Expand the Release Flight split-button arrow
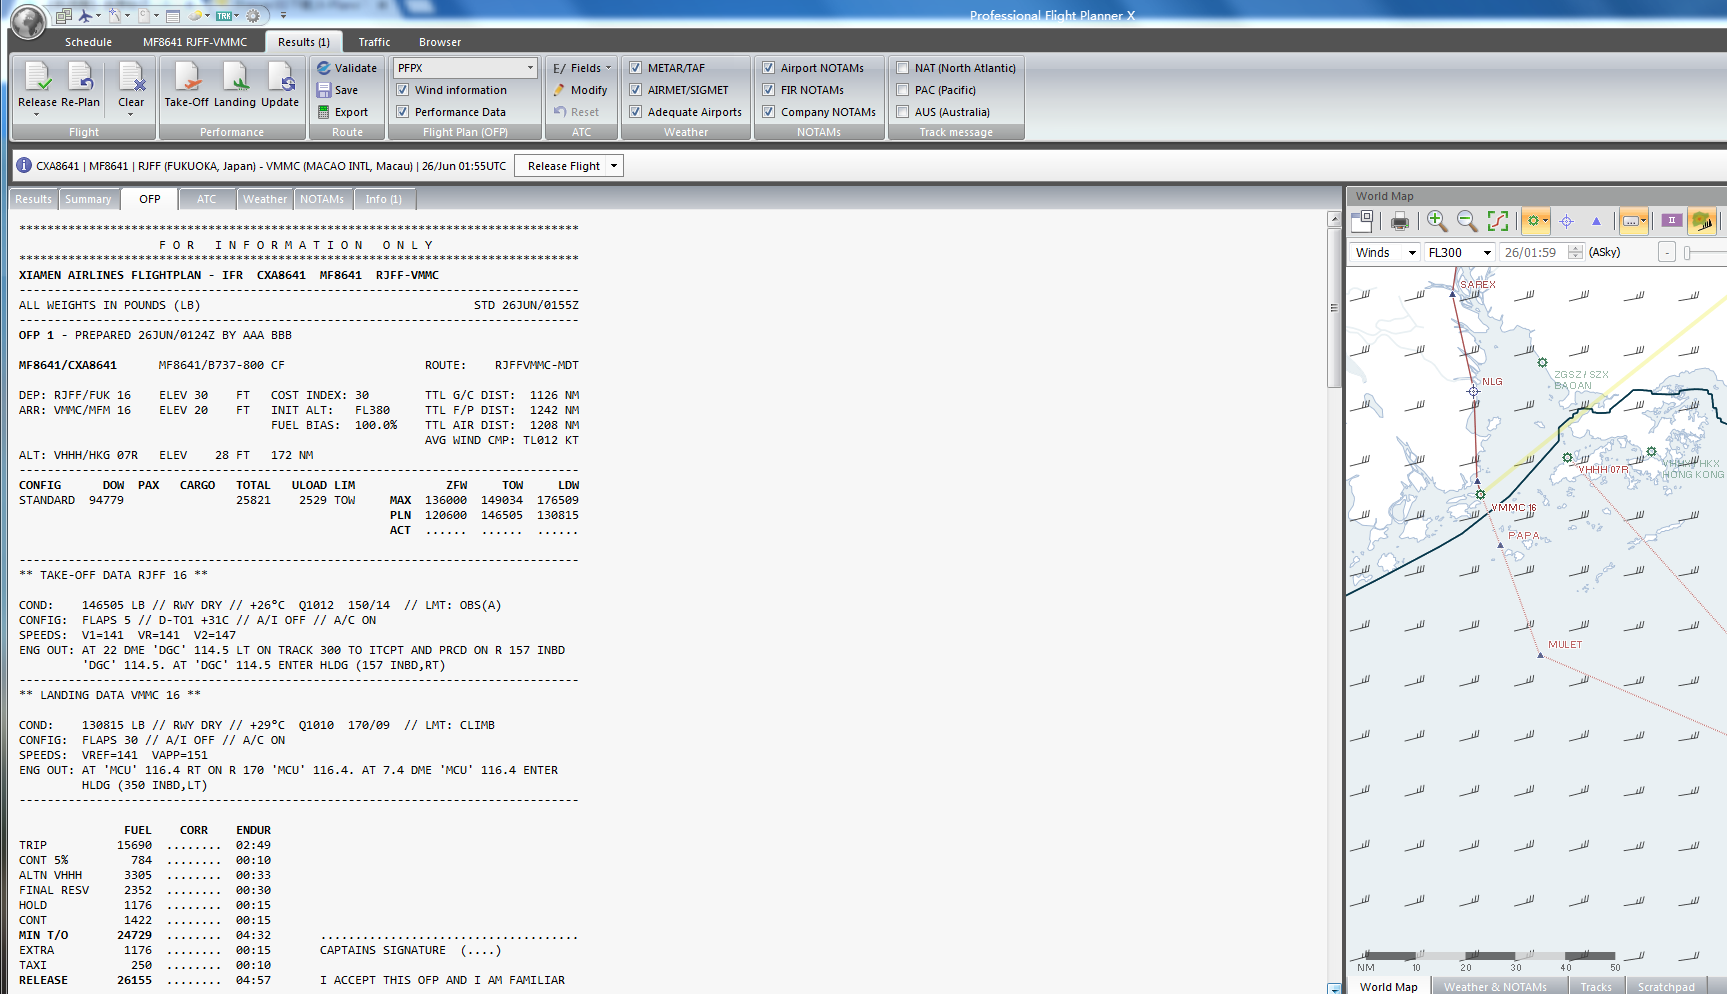1727x994 pixels. [614, 166]
